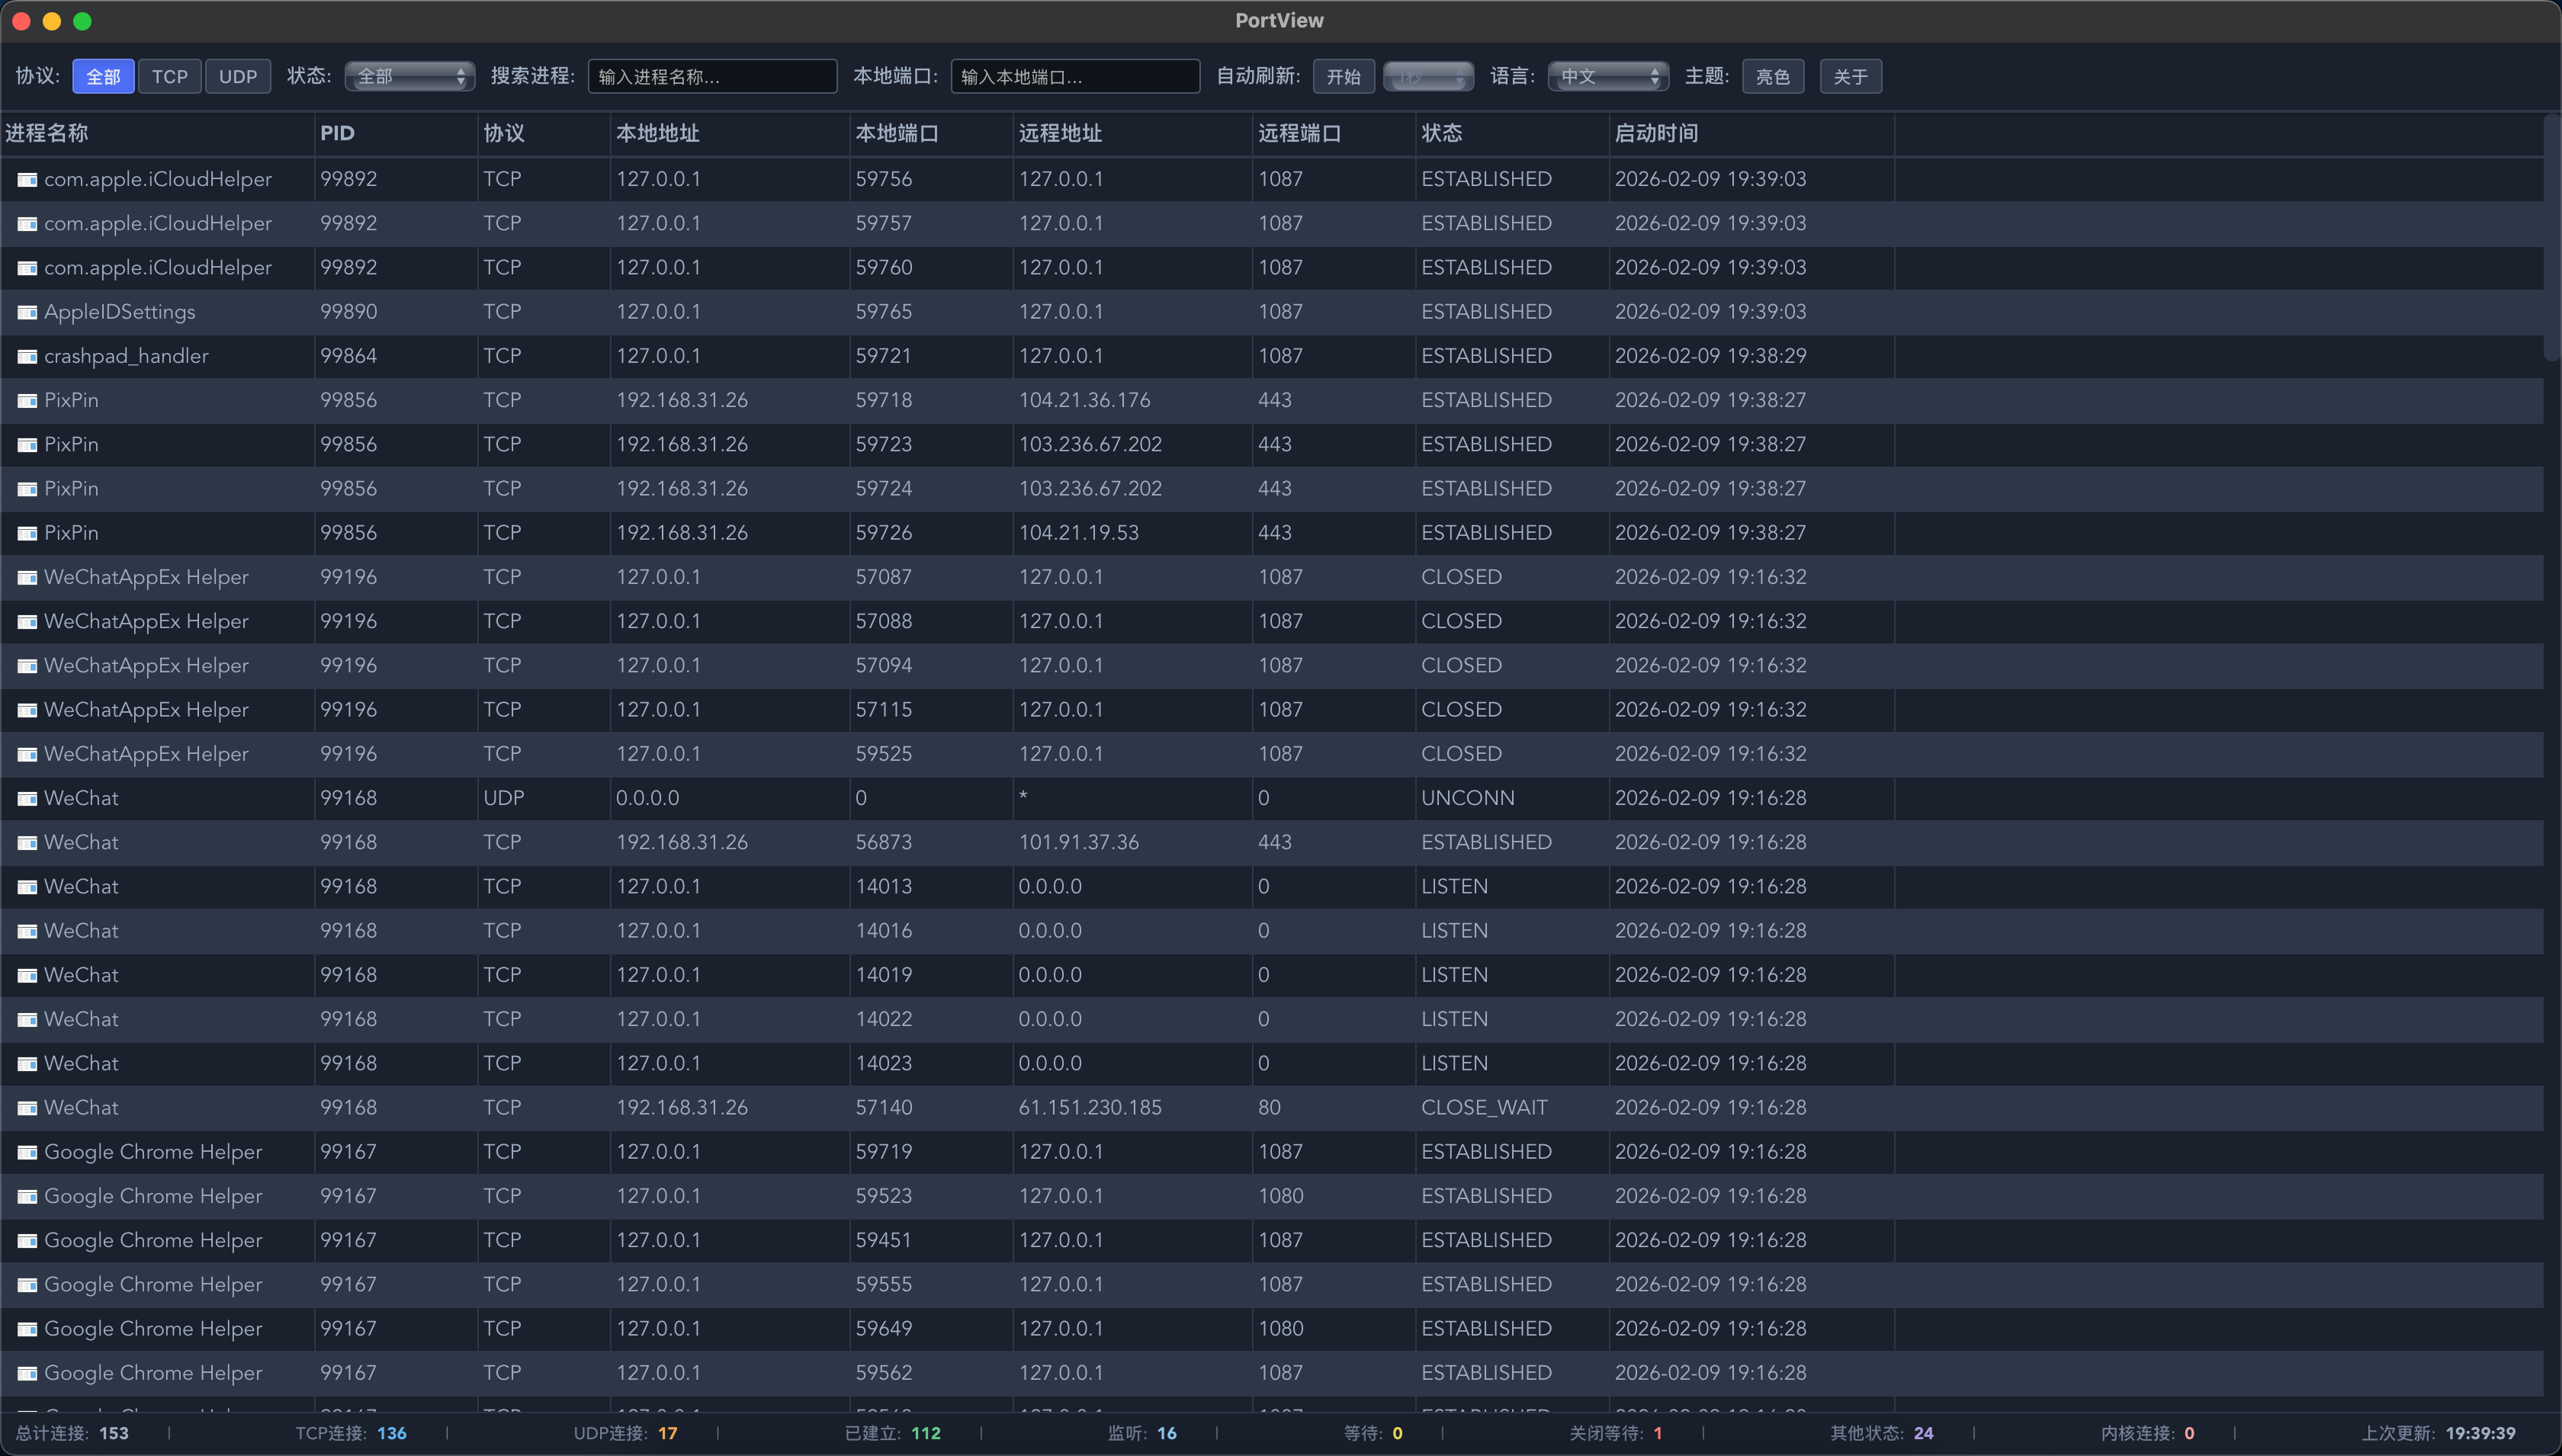Click icon of first com.apple.iCloudHelper row

27,179
